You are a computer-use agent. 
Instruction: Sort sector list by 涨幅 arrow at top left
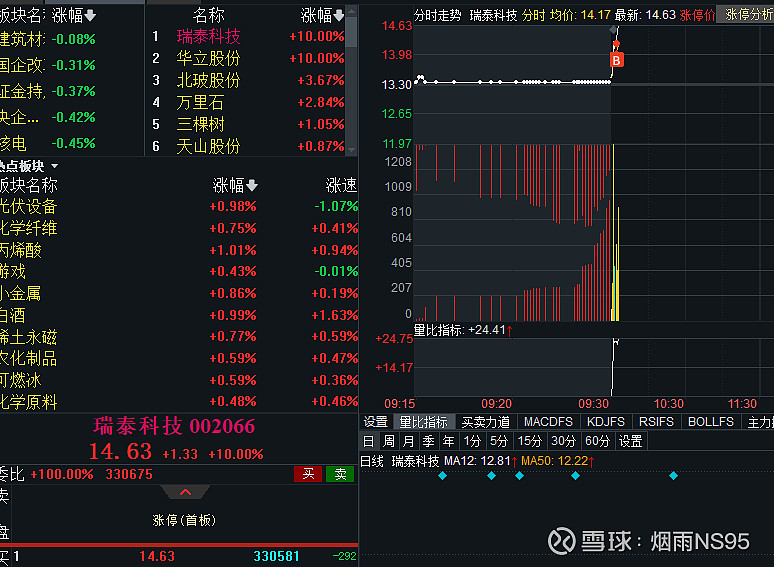tap(90, 16)
